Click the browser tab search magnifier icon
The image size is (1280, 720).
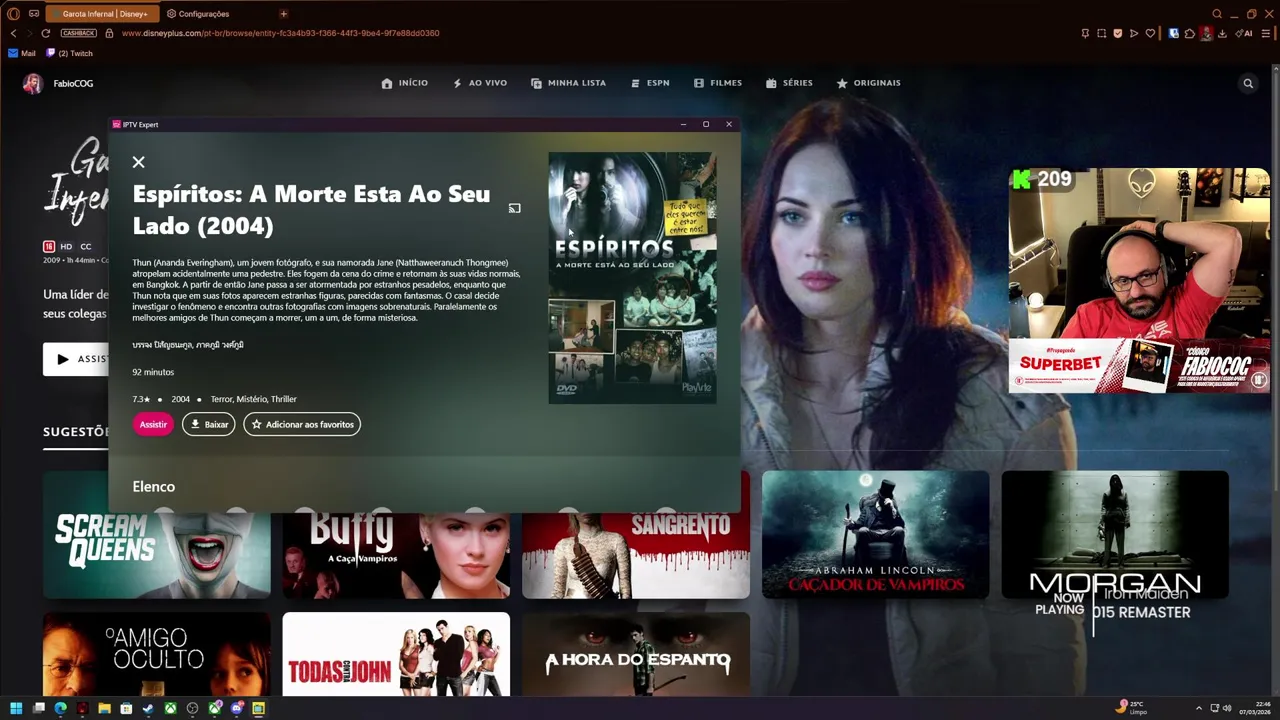tap(1217, 14)
